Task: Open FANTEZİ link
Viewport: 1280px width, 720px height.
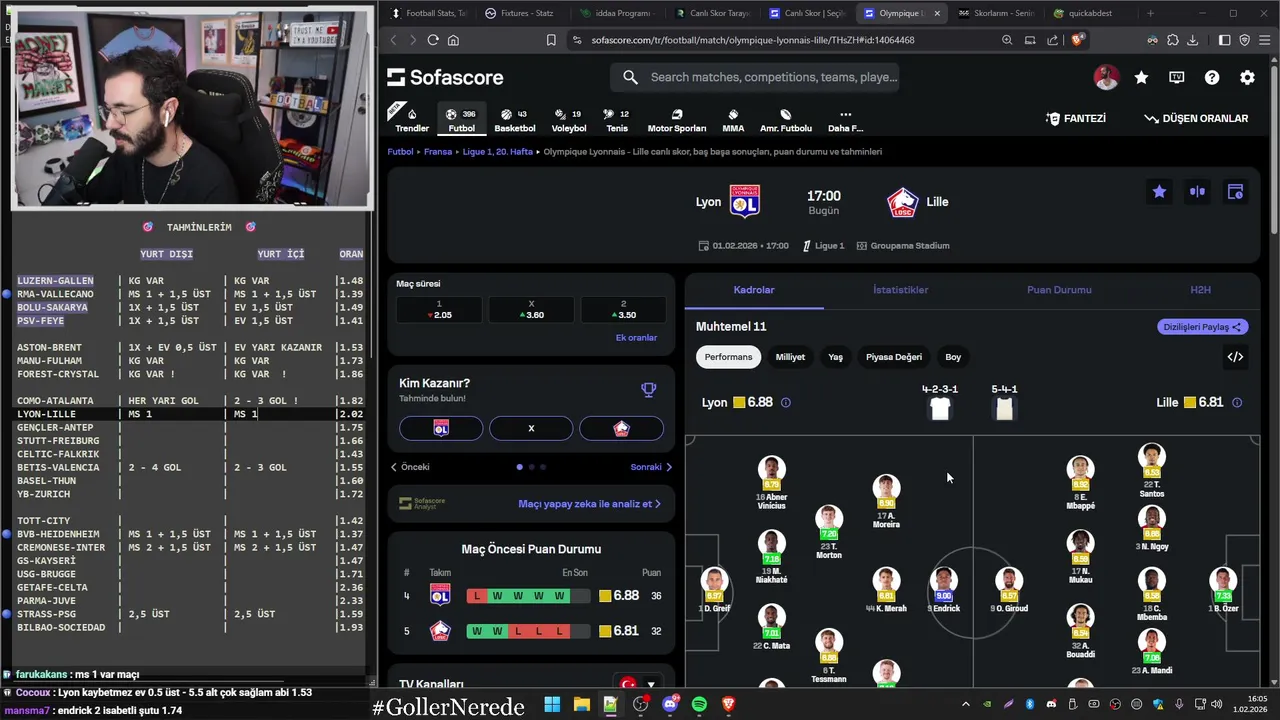Action: 1076,118
